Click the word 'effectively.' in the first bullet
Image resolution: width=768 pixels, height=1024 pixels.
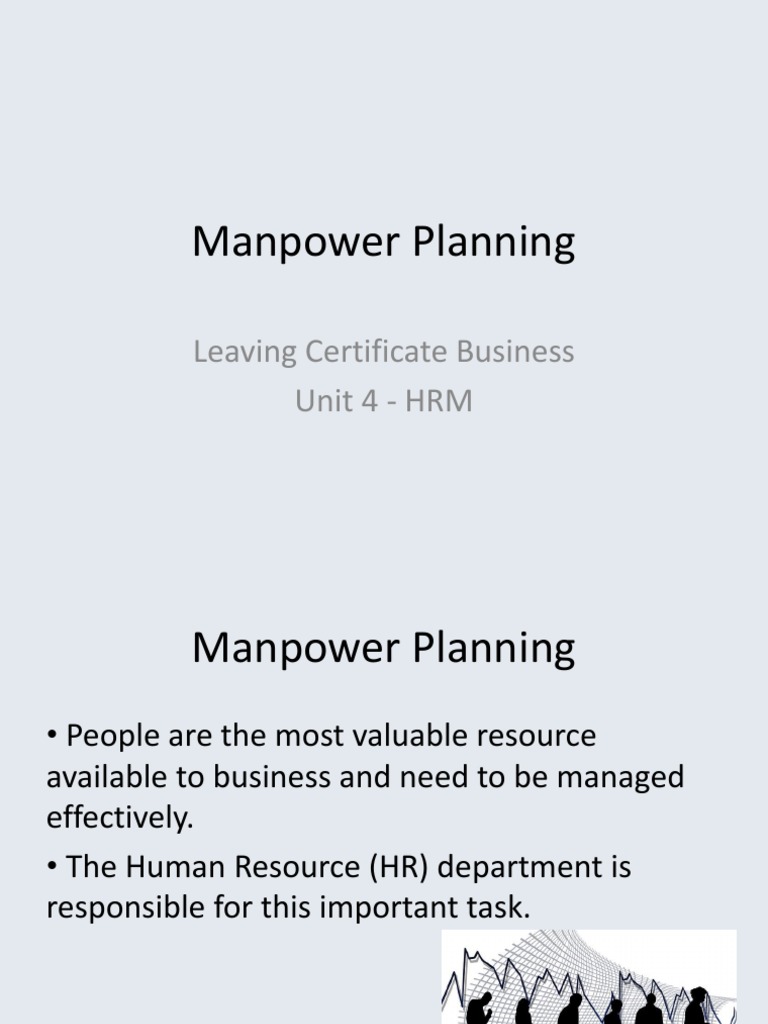pos(118,818)
